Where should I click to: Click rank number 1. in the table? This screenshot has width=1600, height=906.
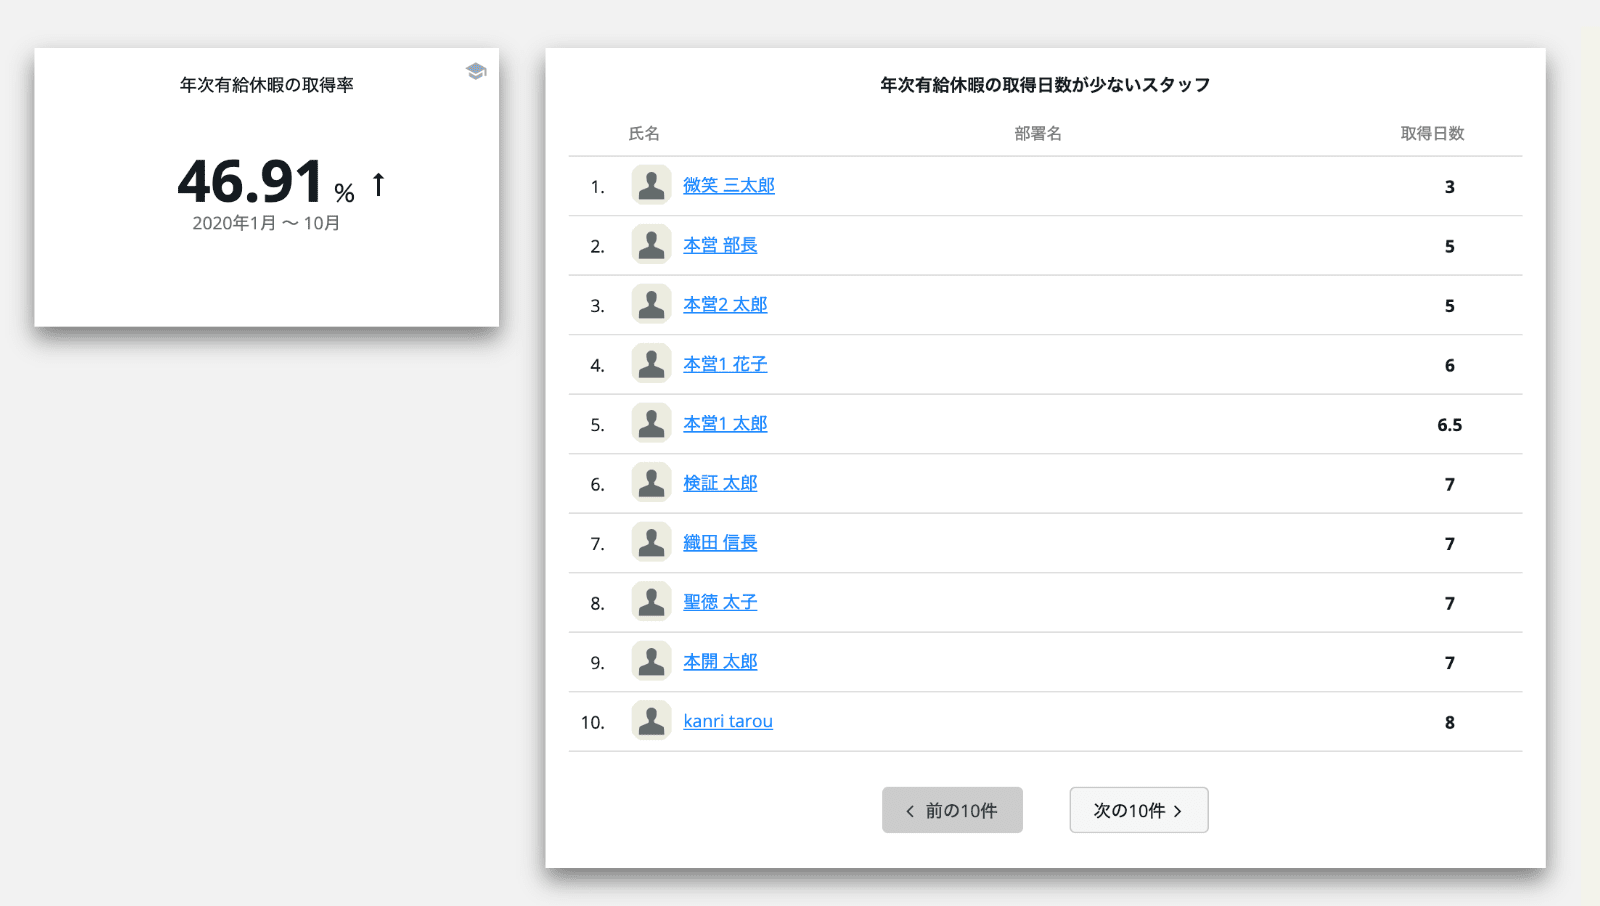[597, 187]
